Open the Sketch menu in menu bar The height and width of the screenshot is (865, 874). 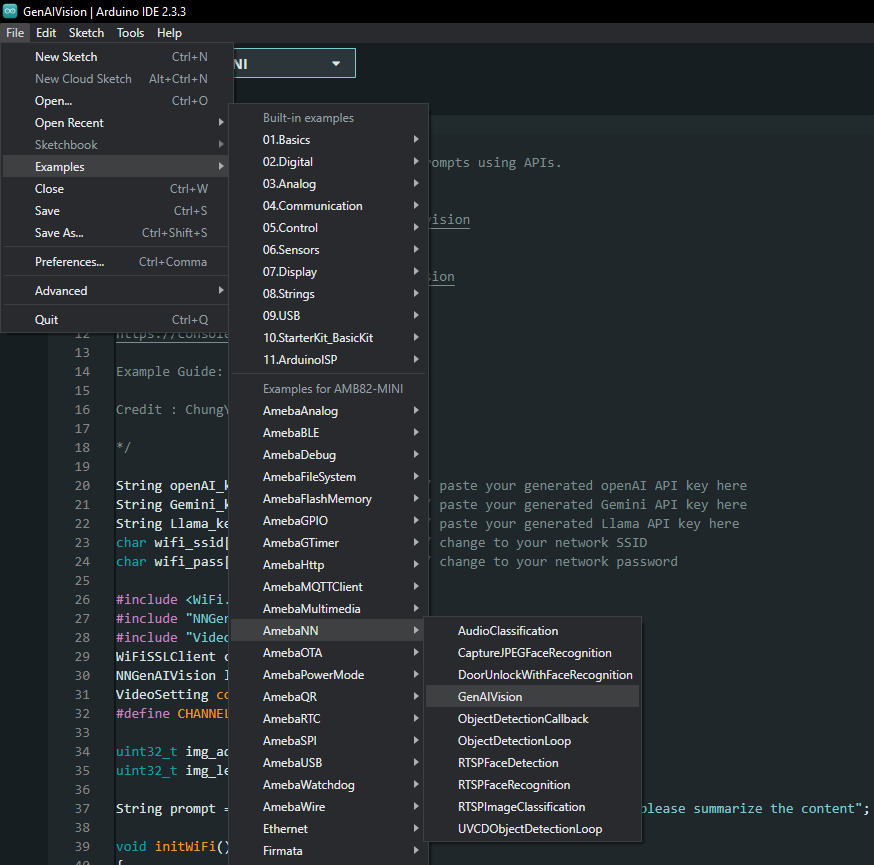86,33
